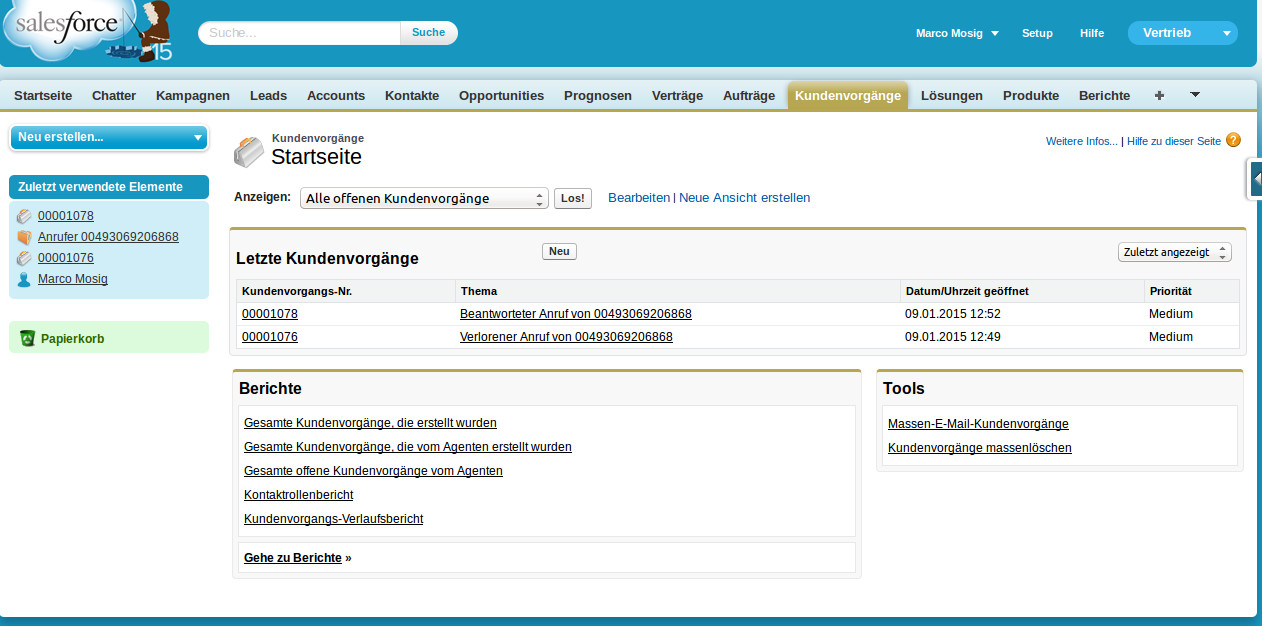
Task: Open the Setup menu item
Action: click(1037, 32)
